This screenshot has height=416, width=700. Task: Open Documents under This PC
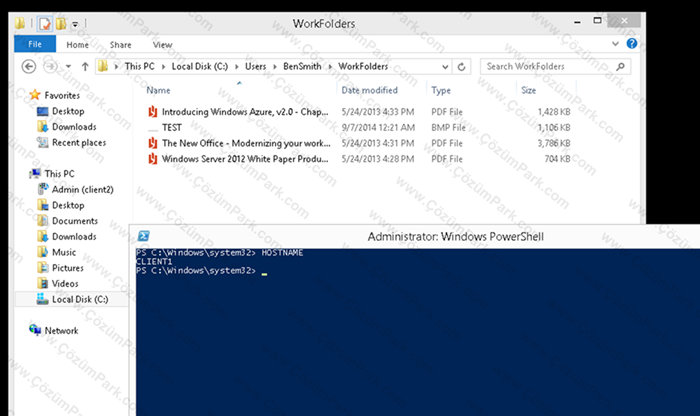coord(75,220)
